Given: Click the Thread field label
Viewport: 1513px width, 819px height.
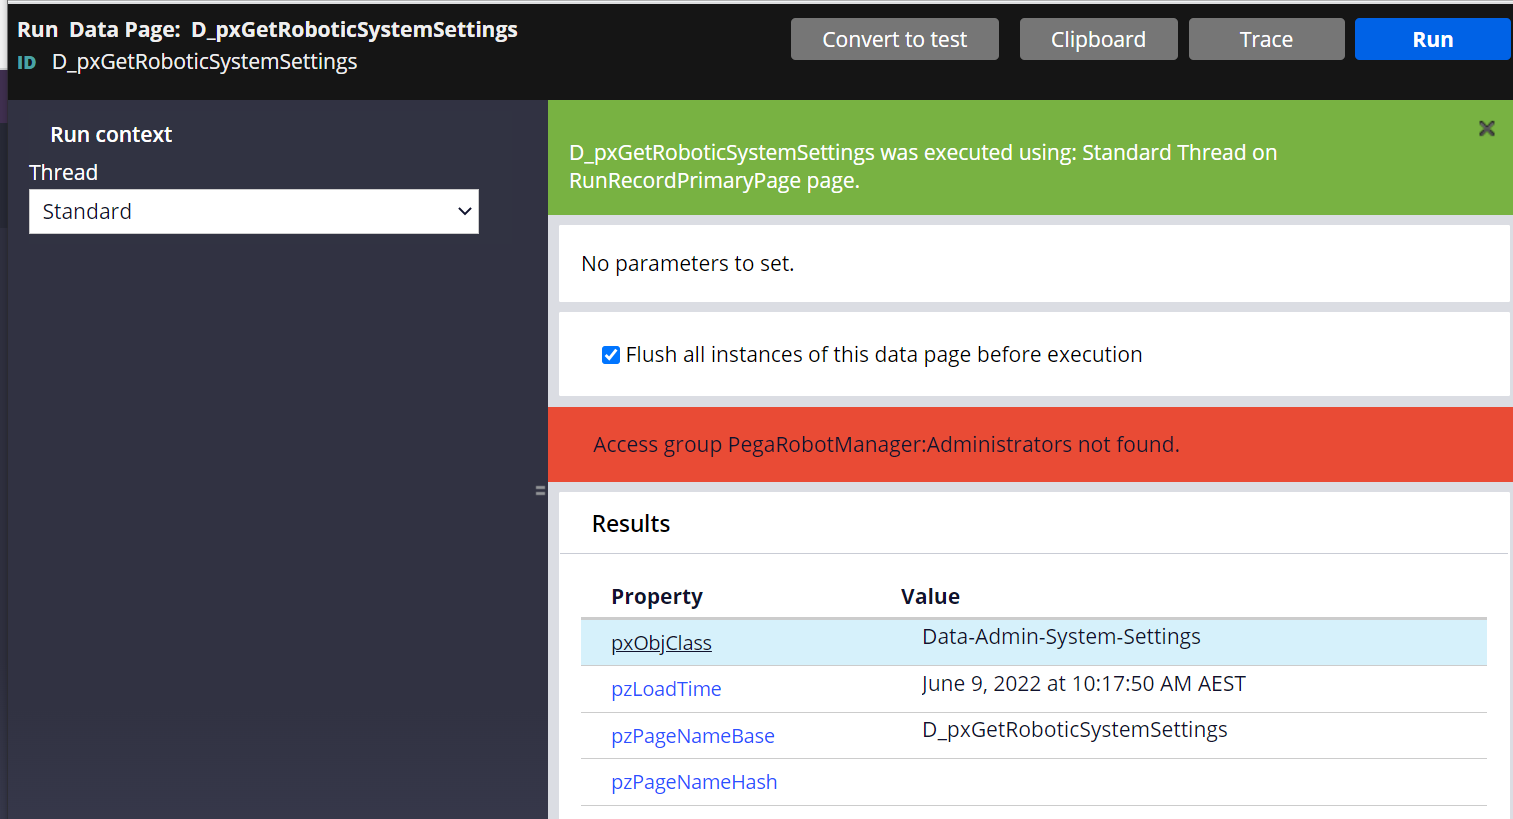Looking at the screenshot, I should click(63, 173).
